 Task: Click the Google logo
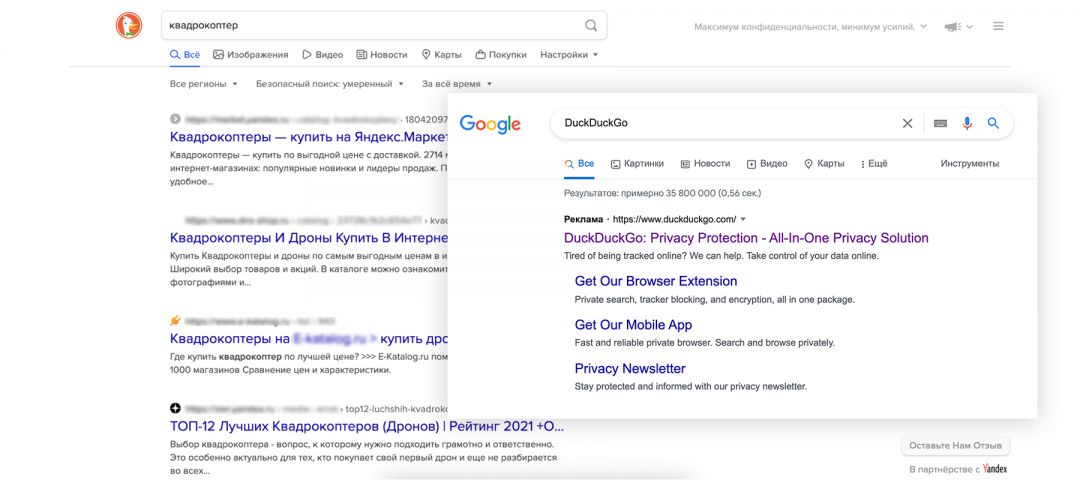tap(490, 124)
